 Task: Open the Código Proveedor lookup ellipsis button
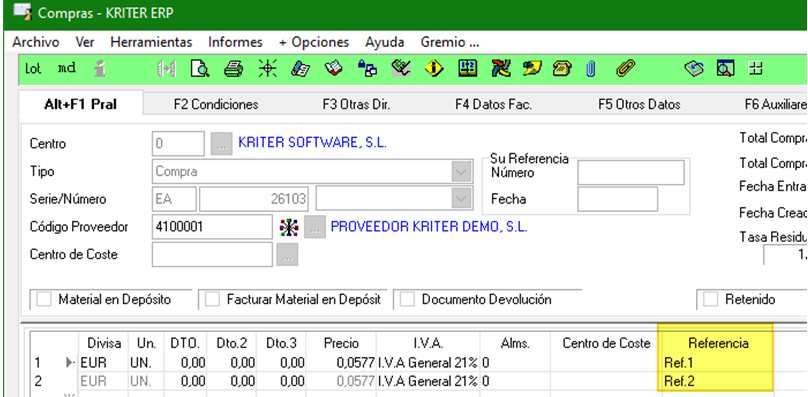315,227
